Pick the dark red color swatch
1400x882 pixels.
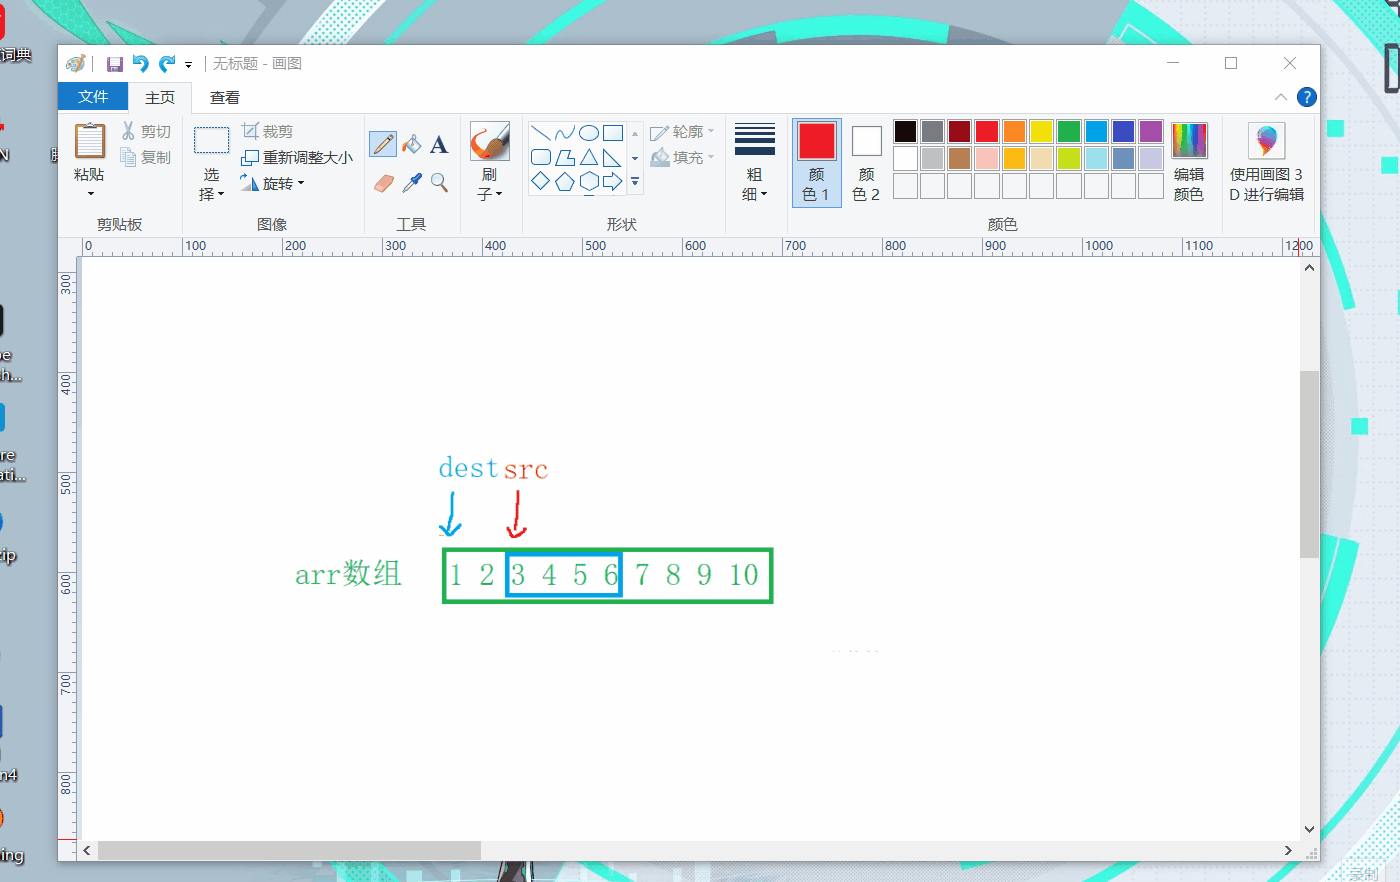click(x=960, y=132)
